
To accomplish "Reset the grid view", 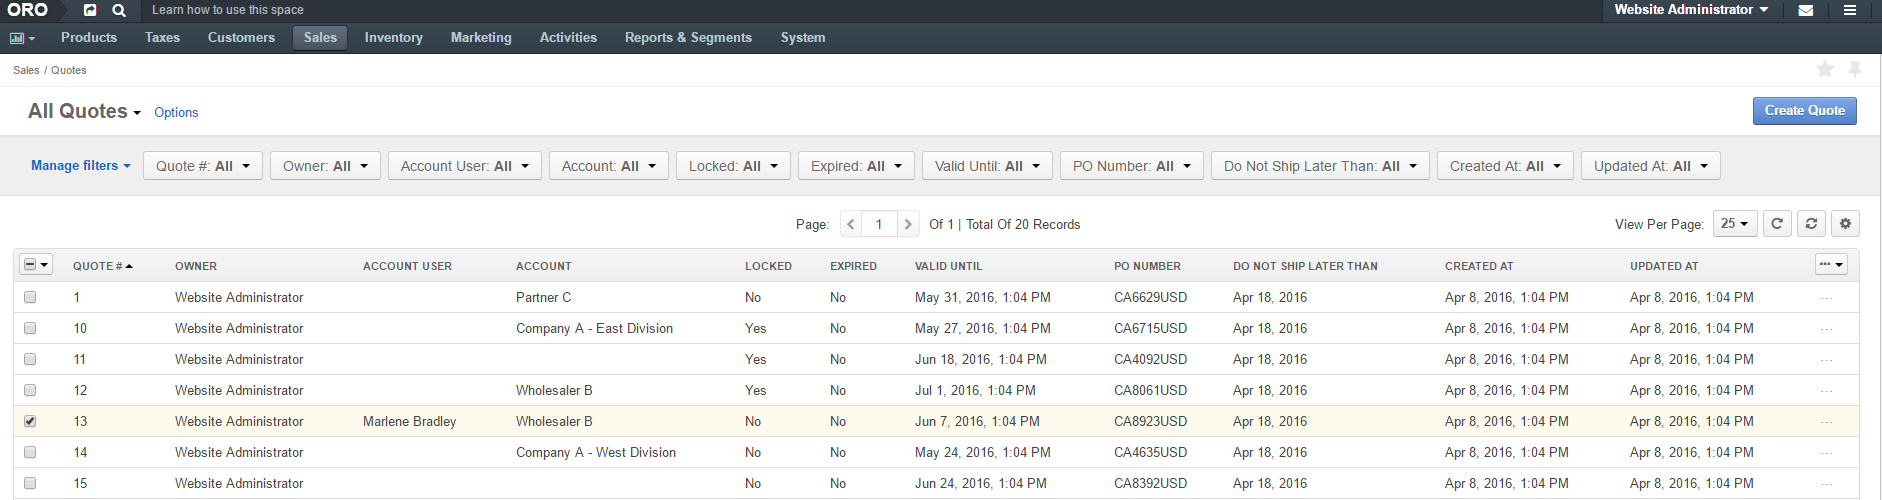I will pos(1811,224).
